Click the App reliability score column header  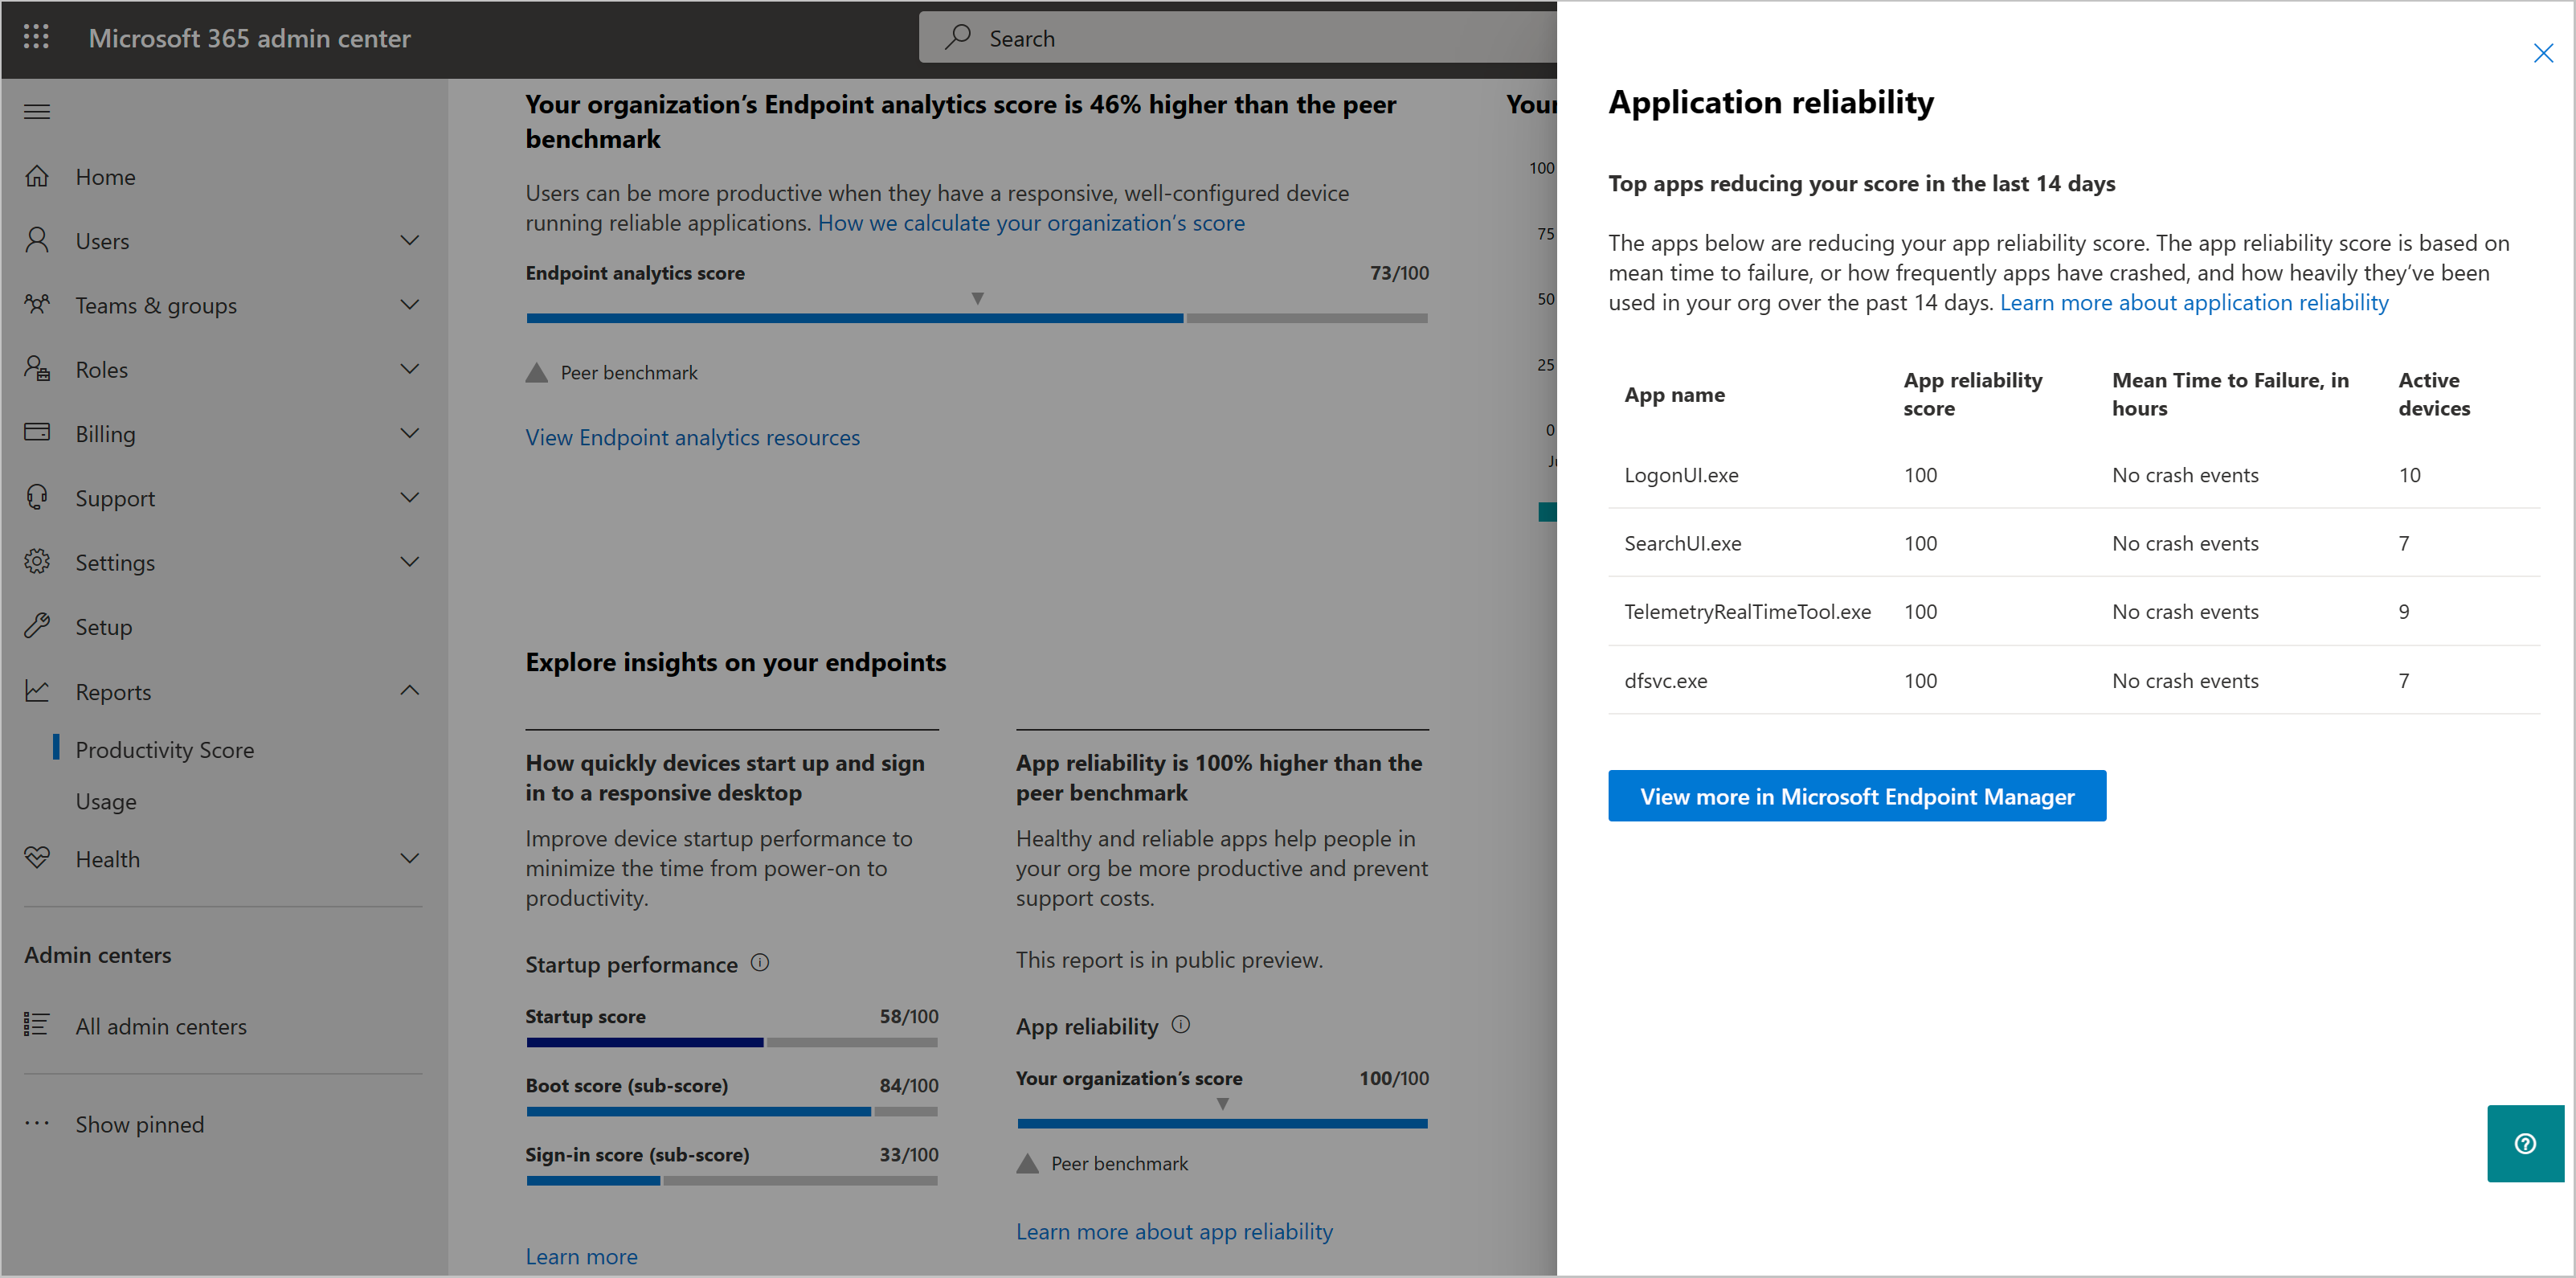[1973, 394]
